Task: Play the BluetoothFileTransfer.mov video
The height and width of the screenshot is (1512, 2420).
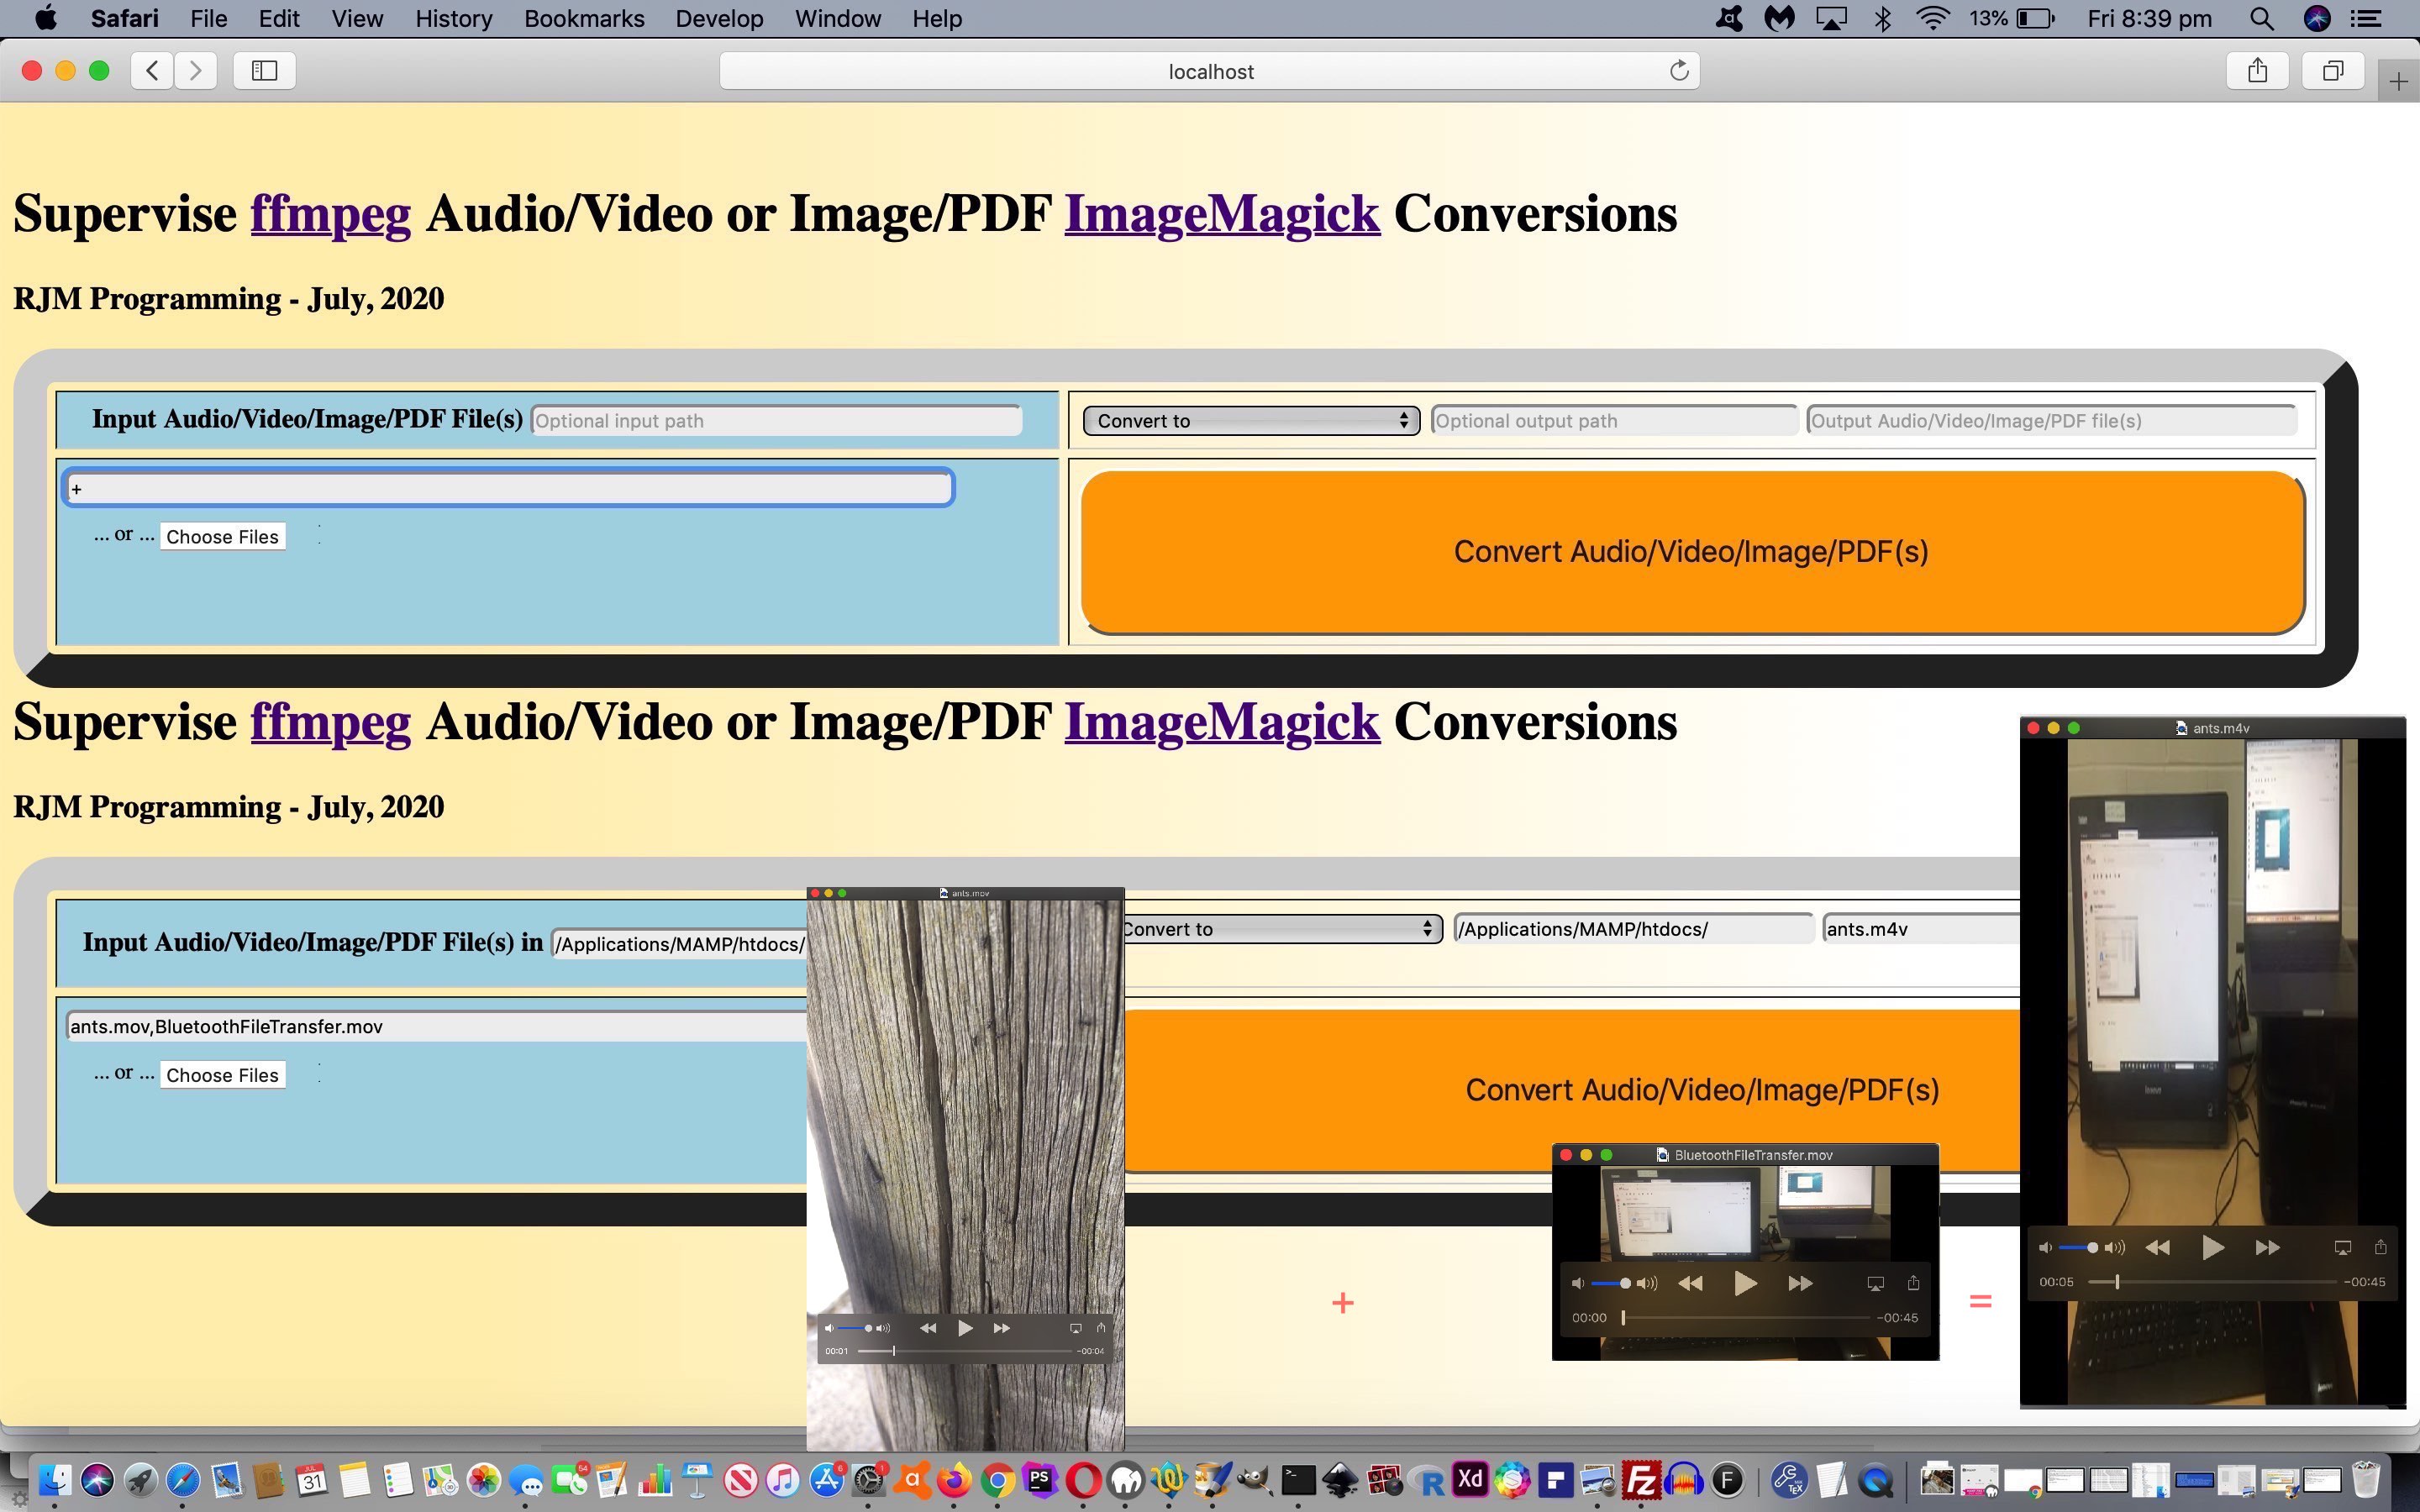Action: coord(1745,1283)
